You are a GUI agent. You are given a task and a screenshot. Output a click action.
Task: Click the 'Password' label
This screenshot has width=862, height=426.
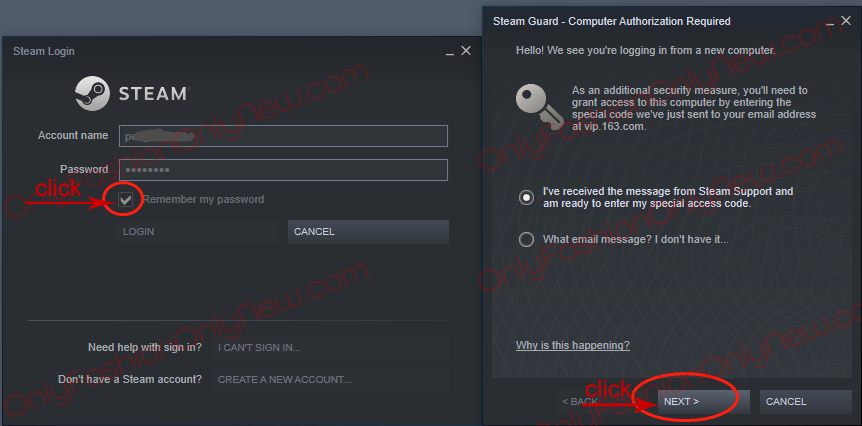pos(84,169)
